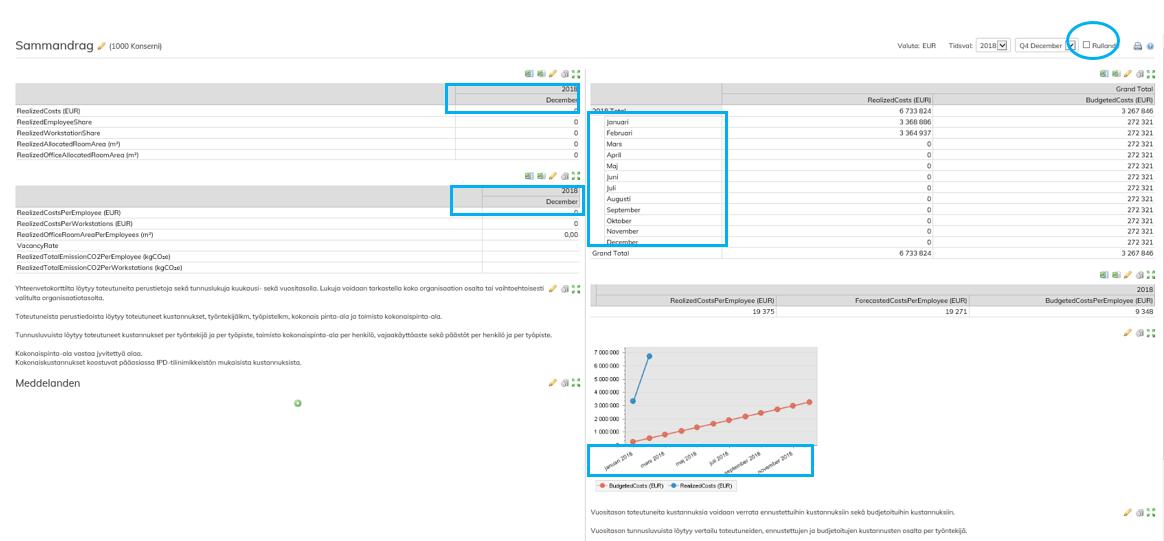Edit the Sammandrag title with the pencil icon
1164x541 pixels.
coord(101,46)
